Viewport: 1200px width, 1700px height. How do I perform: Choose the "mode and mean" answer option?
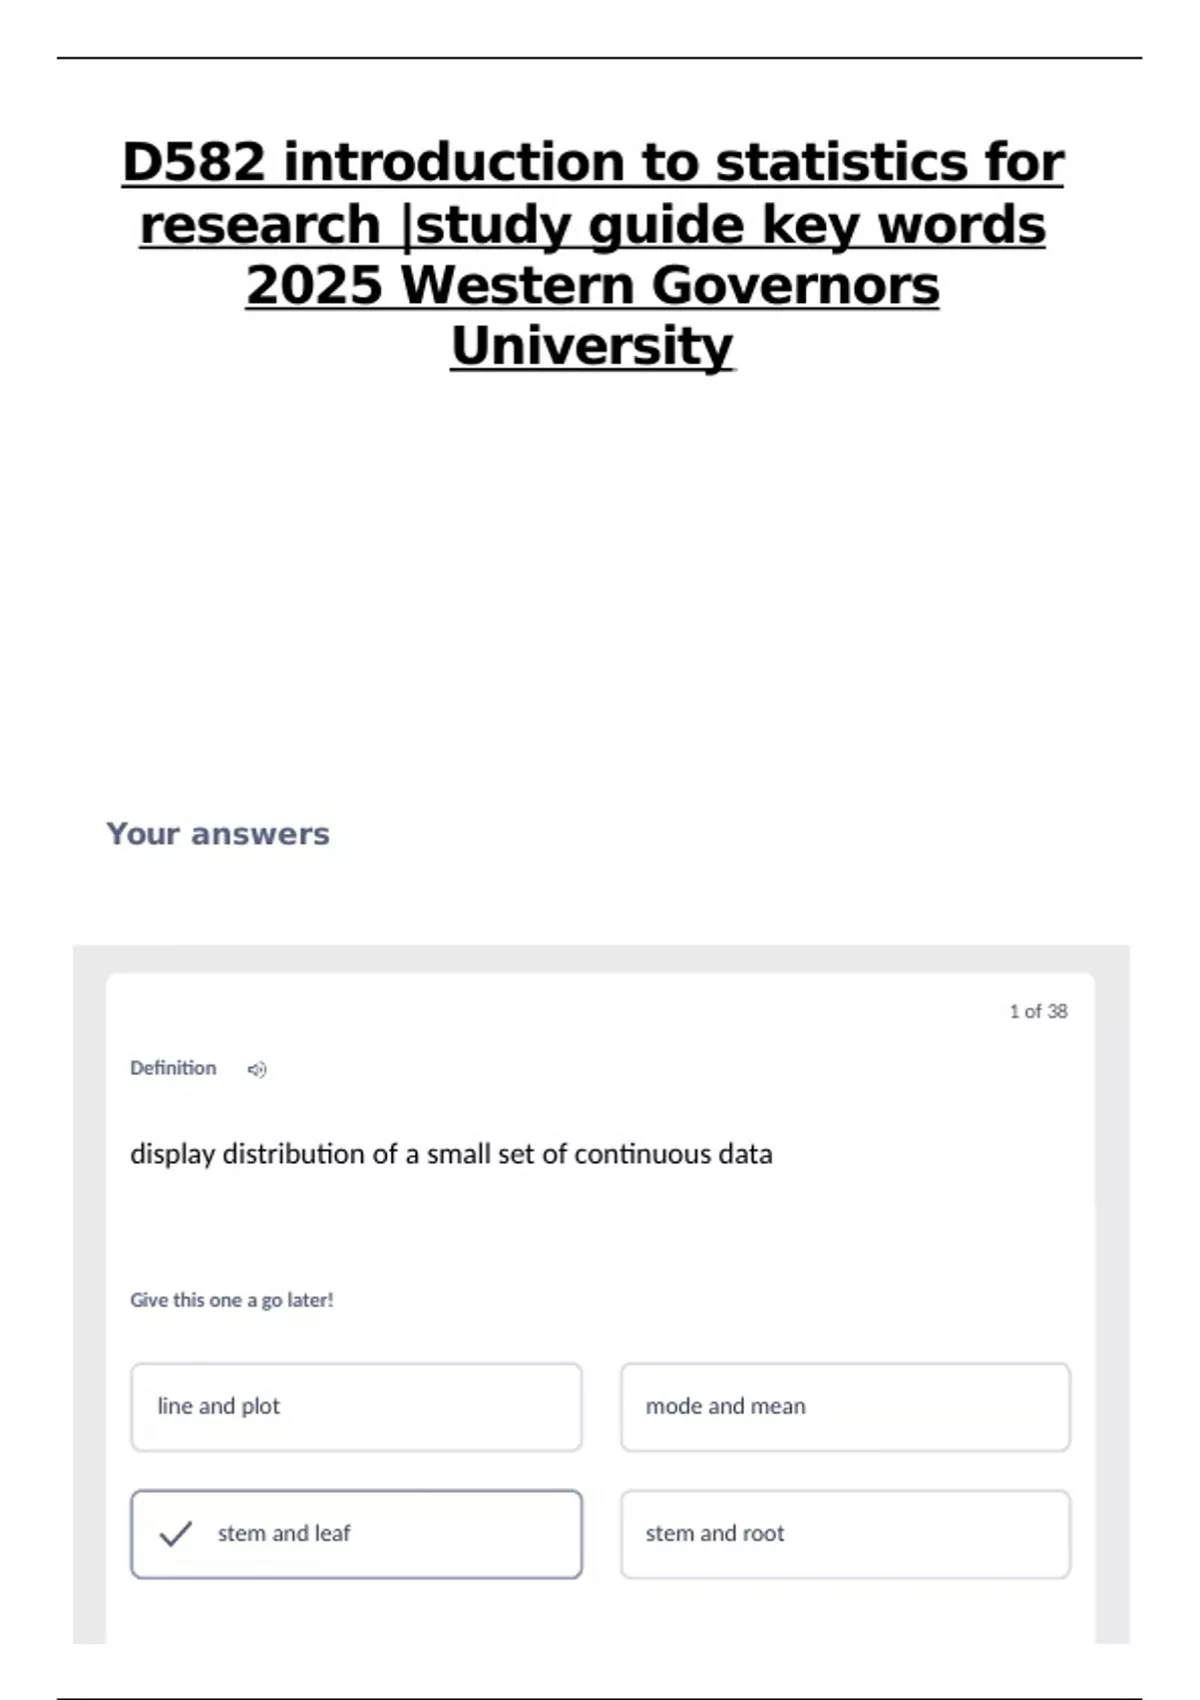845,1407
